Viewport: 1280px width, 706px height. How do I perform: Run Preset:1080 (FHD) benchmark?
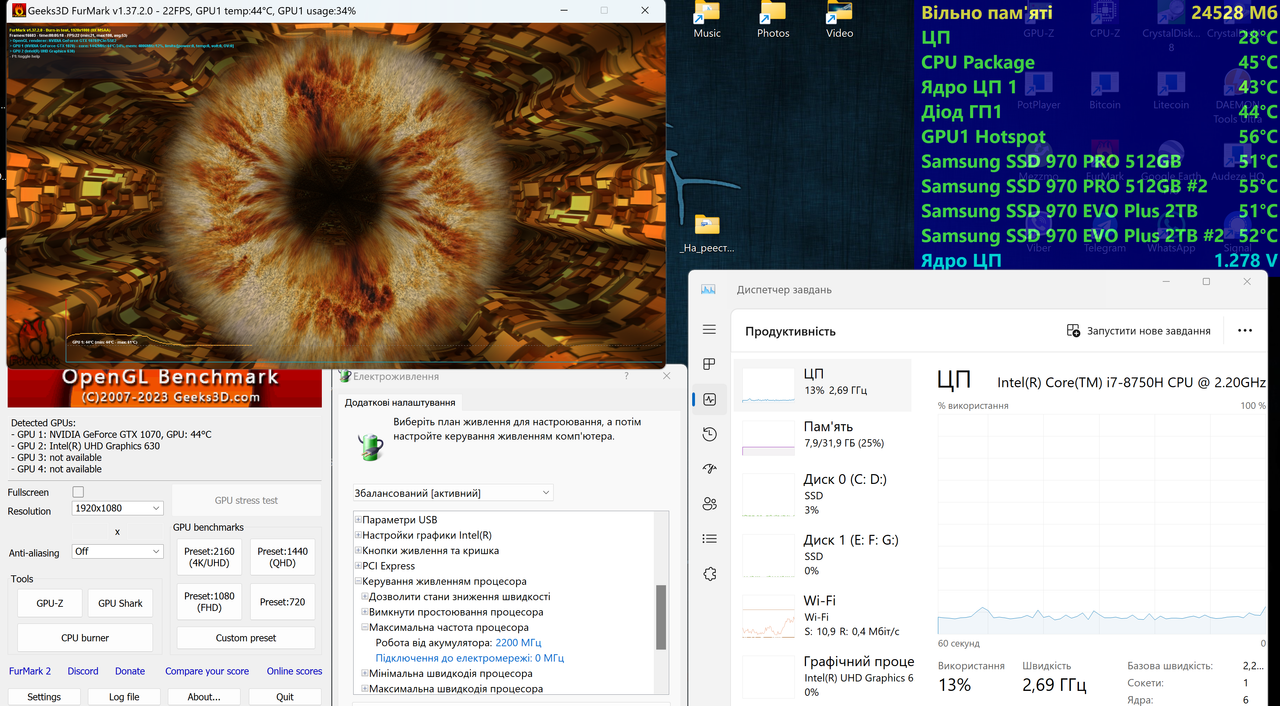pyautogui.click(x=211, y=602)
